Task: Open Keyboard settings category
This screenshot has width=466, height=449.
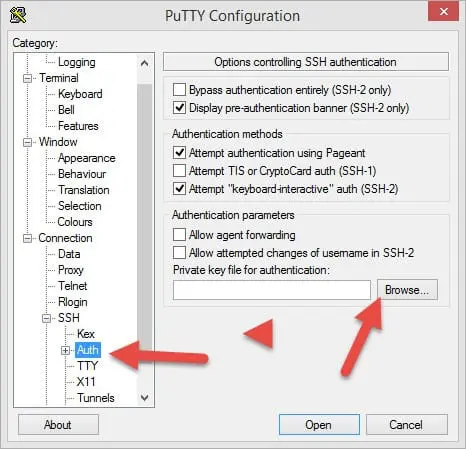Action: point(80,94)
